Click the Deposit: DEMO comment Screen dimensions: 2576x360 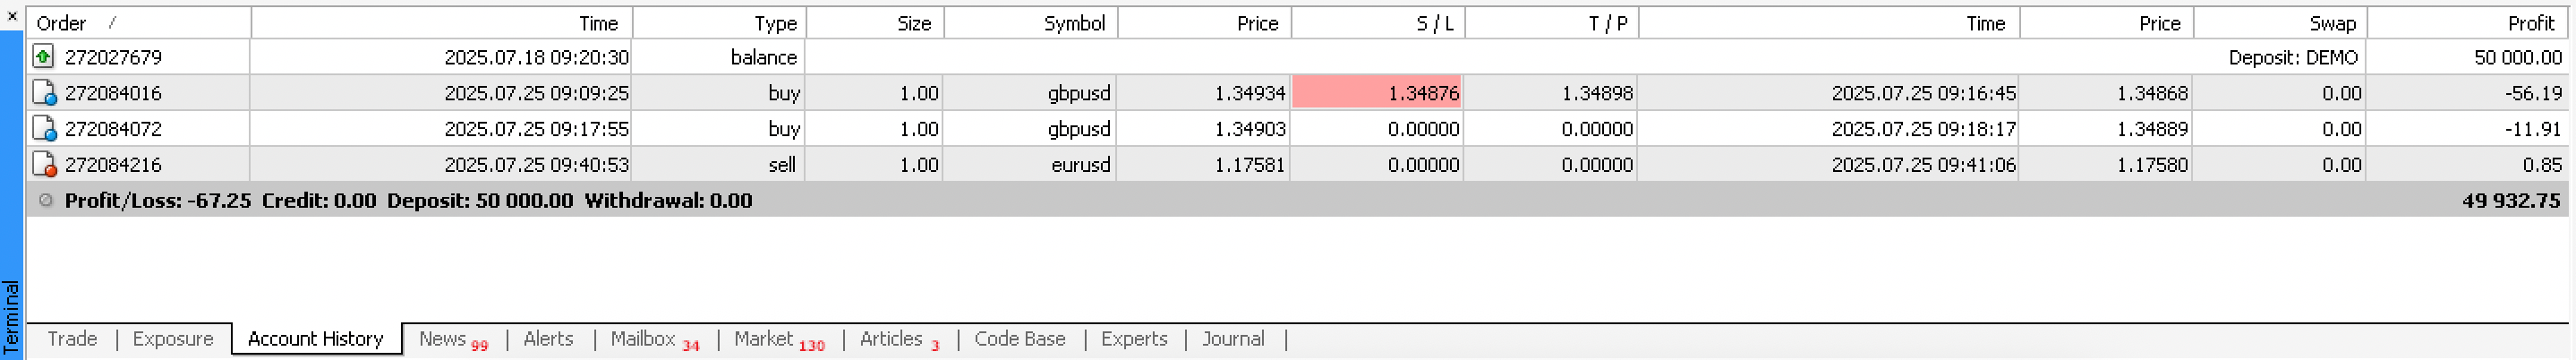(x=2293, y=57)
